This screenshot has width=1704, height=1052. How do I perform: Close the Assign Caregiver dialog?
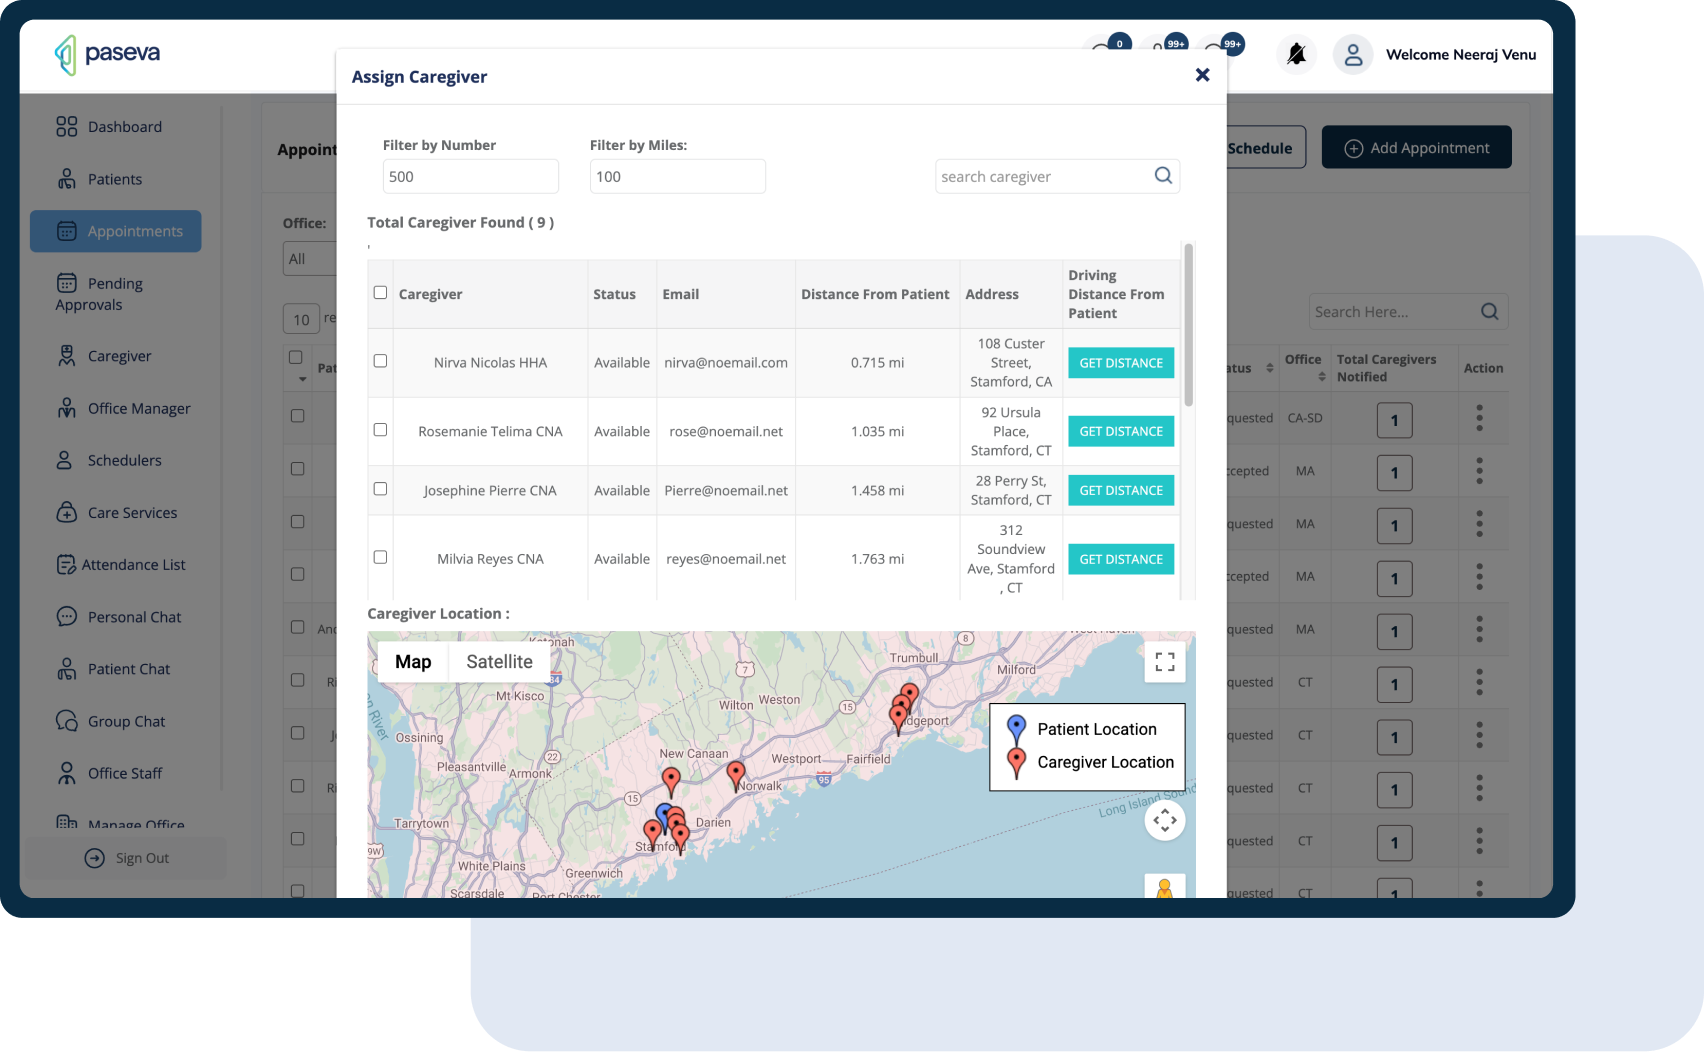click(x=1202, y=75)
